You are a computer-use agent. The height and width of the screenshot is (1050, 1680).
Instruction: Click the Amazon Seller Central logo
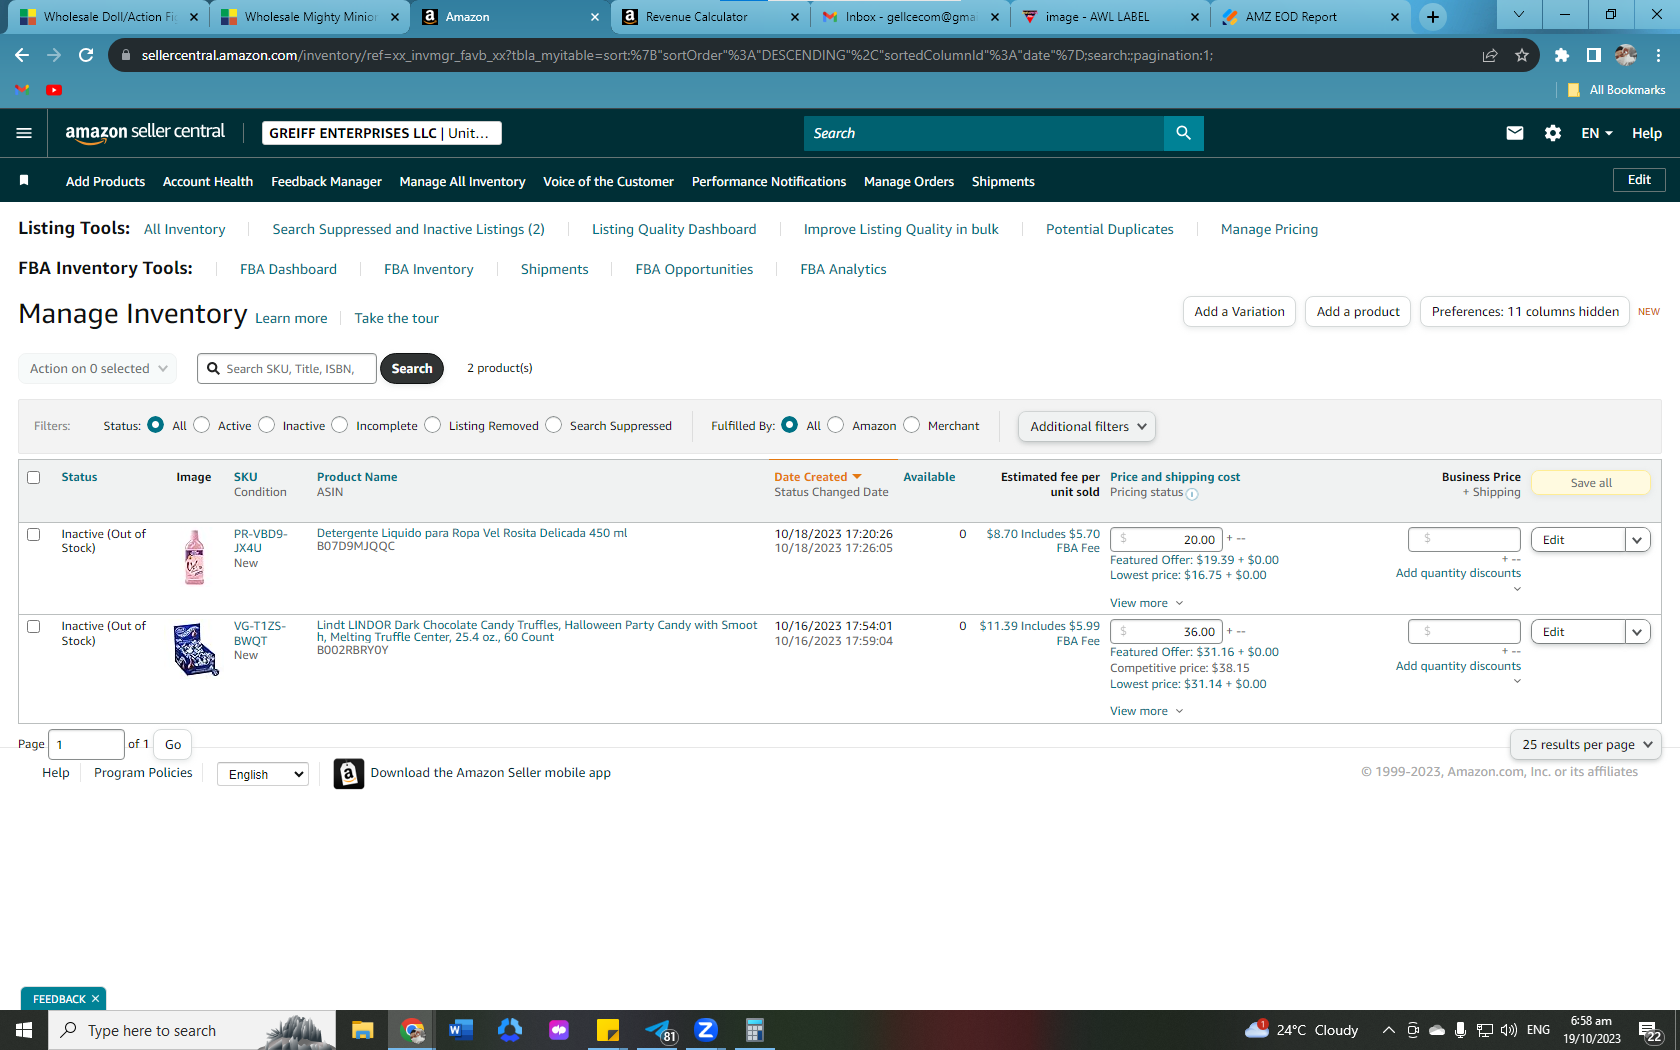(145, 133)
